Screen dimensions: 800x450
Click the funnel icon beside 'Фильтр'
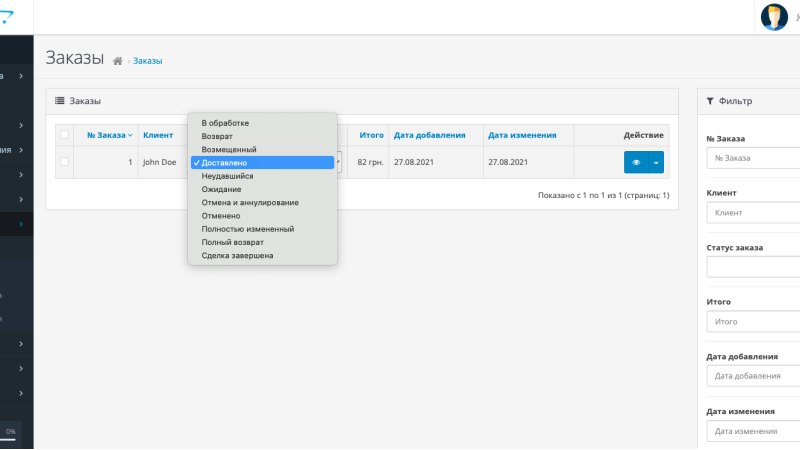[710, 101]
